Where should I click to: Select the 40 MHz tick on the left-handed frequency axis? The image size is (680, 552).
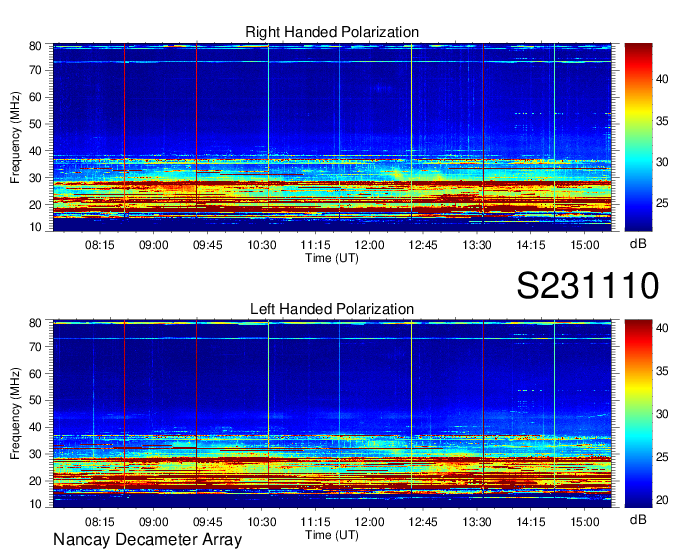tap(35, 428)
